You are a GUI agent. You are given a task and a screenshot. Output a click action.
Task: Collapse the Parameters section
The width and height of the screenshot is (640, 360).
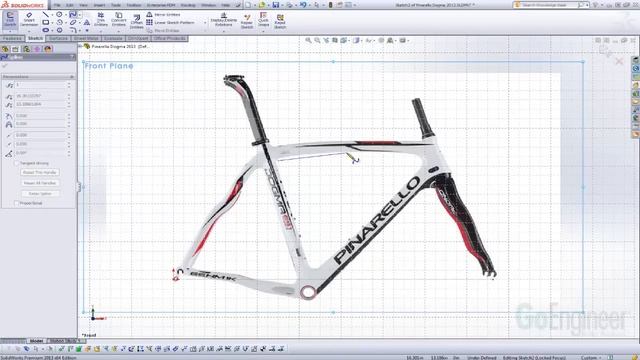click(x=72, y=77)
